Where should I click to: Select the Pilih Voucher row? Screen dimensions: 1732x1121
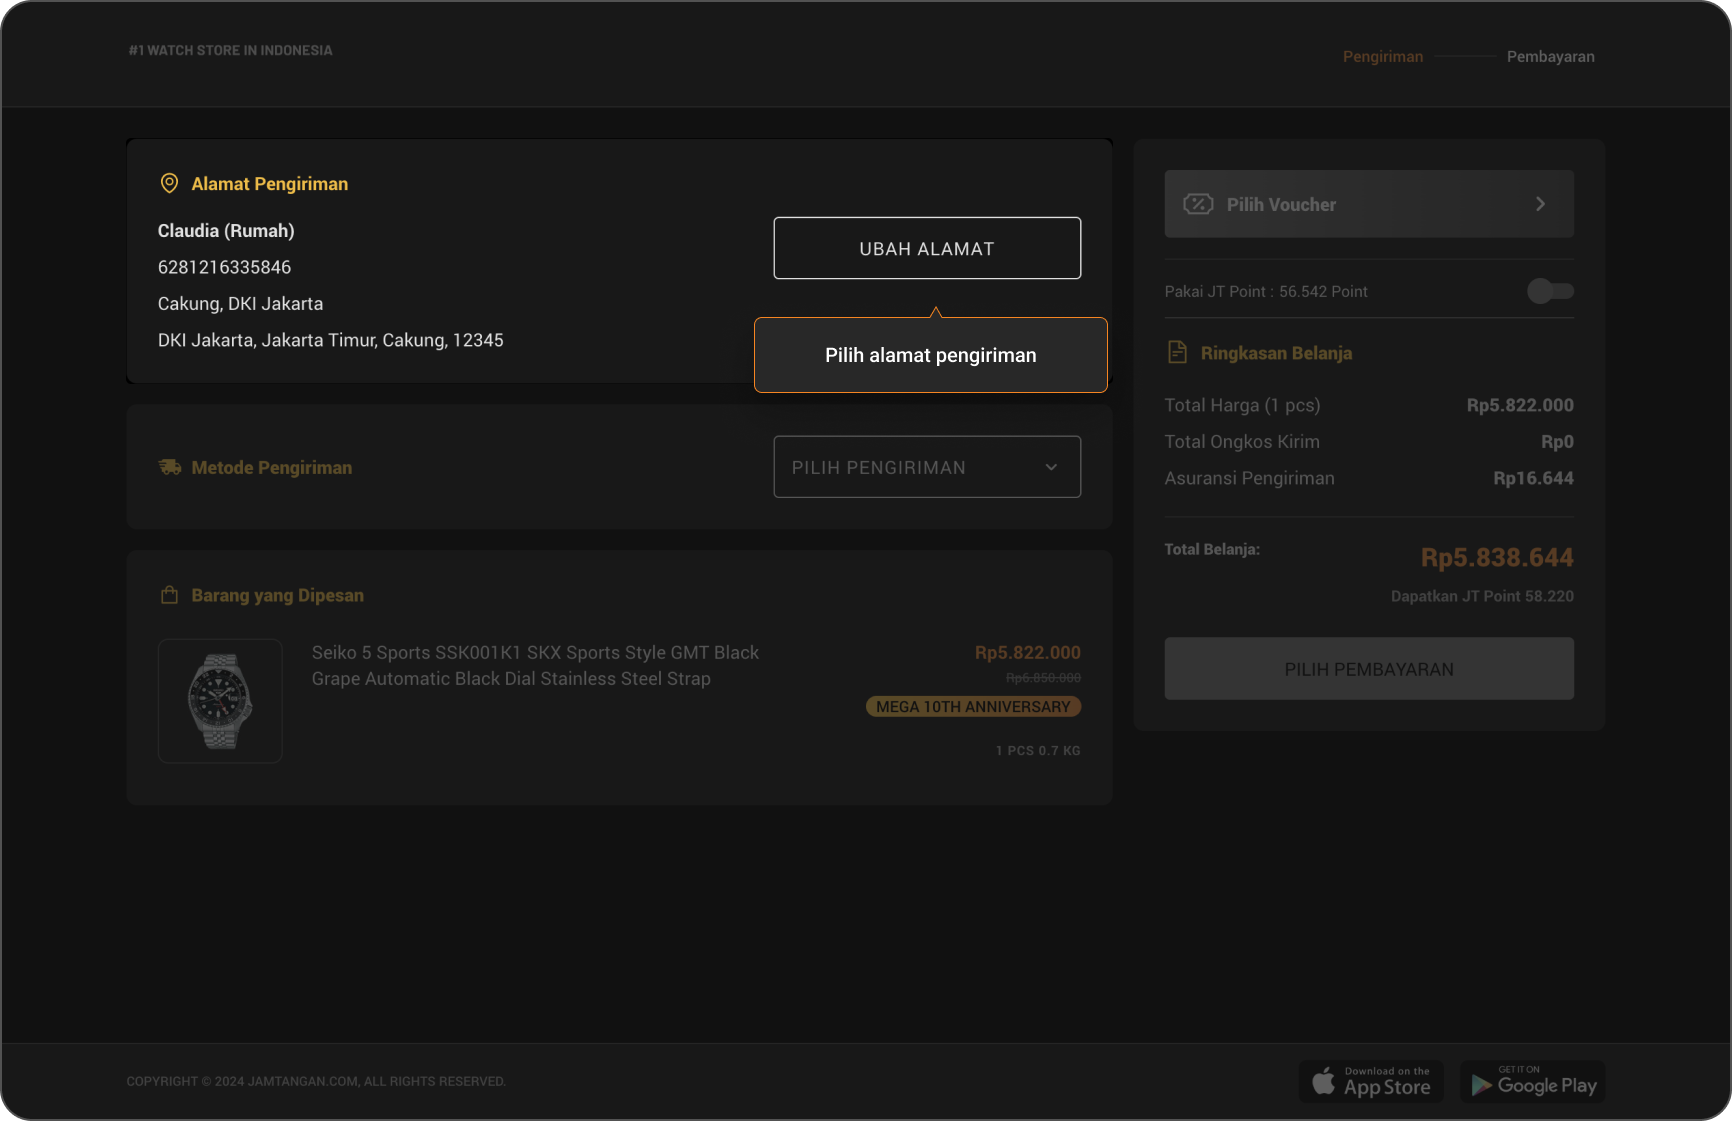point(1369,204)
